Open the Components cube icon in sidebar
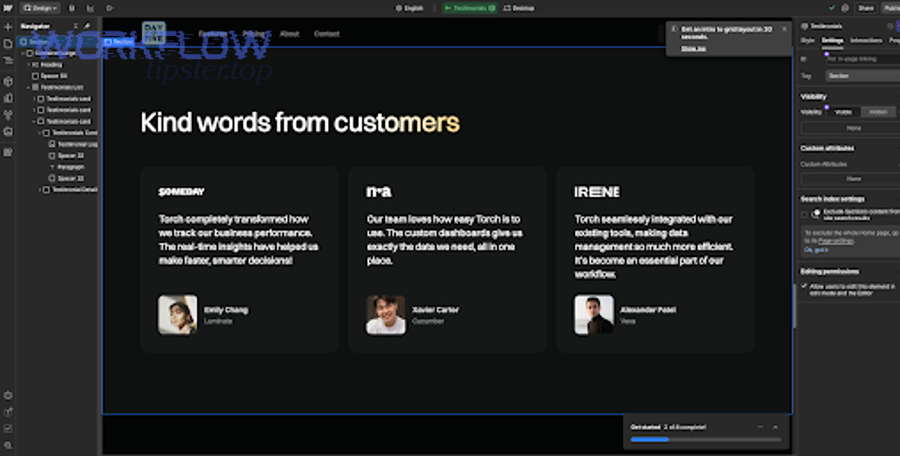The width and height of the screenshot is (900, 456). 8,80
